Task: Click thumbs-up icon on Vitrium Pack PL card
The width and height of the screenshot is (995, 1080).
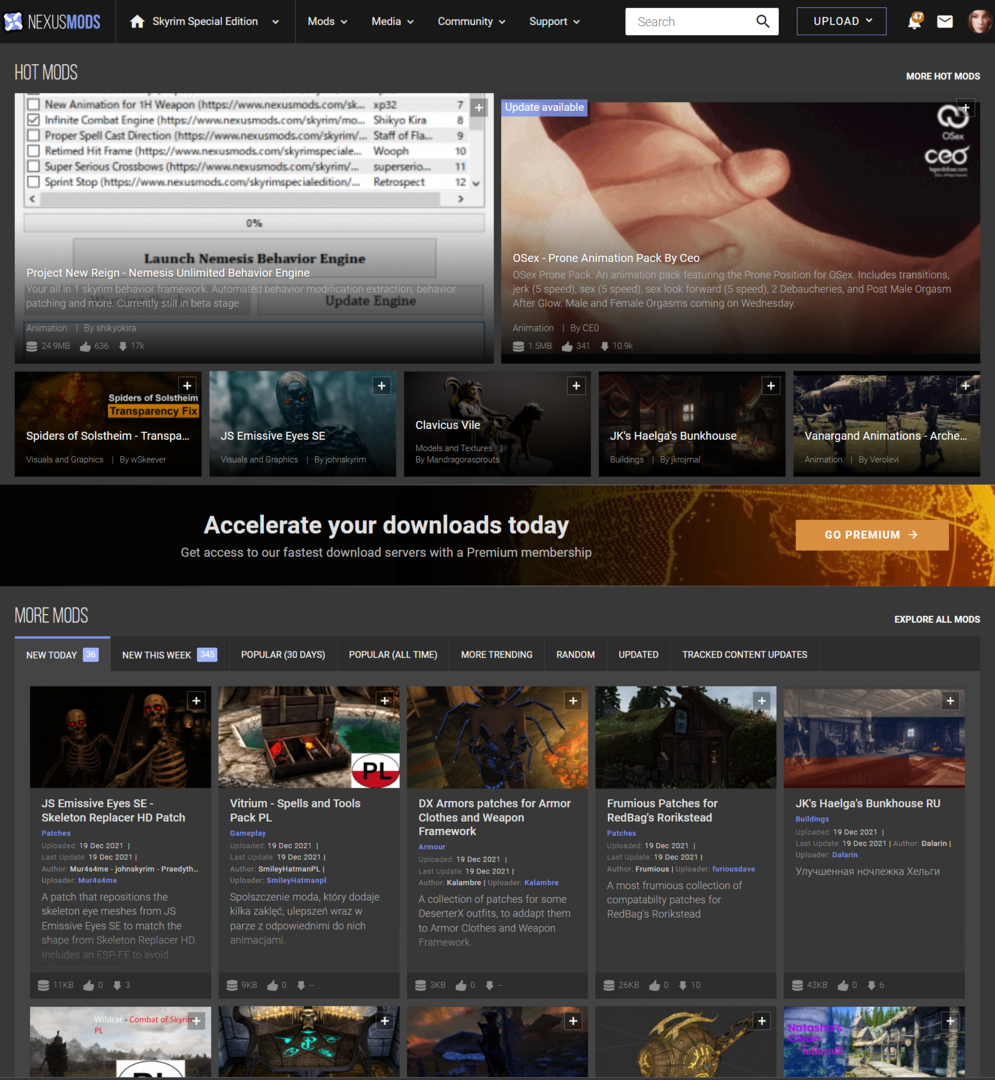Action: click(272, 985)
